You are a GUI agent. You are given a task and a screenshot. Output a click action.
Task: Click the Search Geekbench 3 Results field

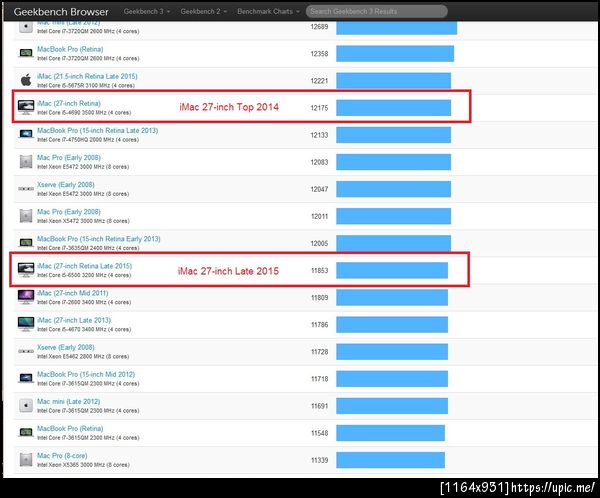coord(377,11)
